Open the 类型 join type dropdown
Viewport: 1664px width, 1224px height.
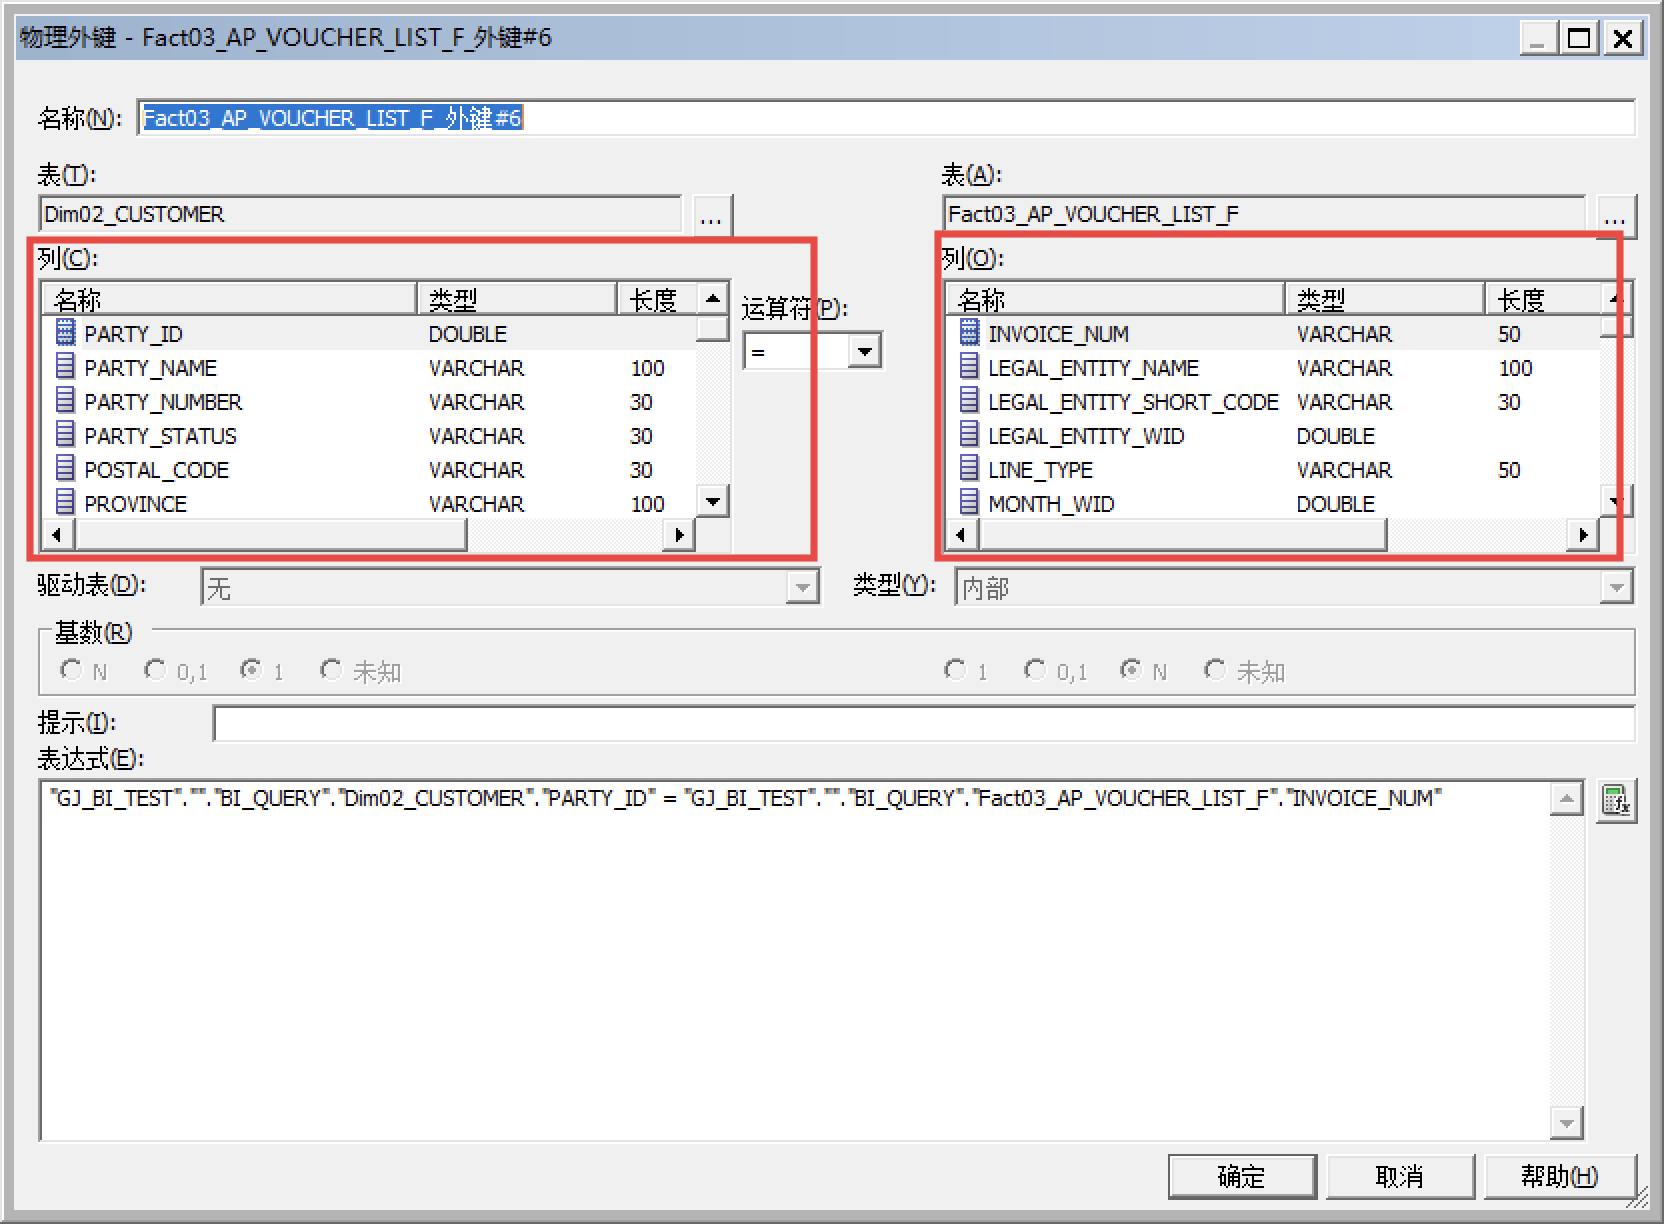[x=1616, y=588]
